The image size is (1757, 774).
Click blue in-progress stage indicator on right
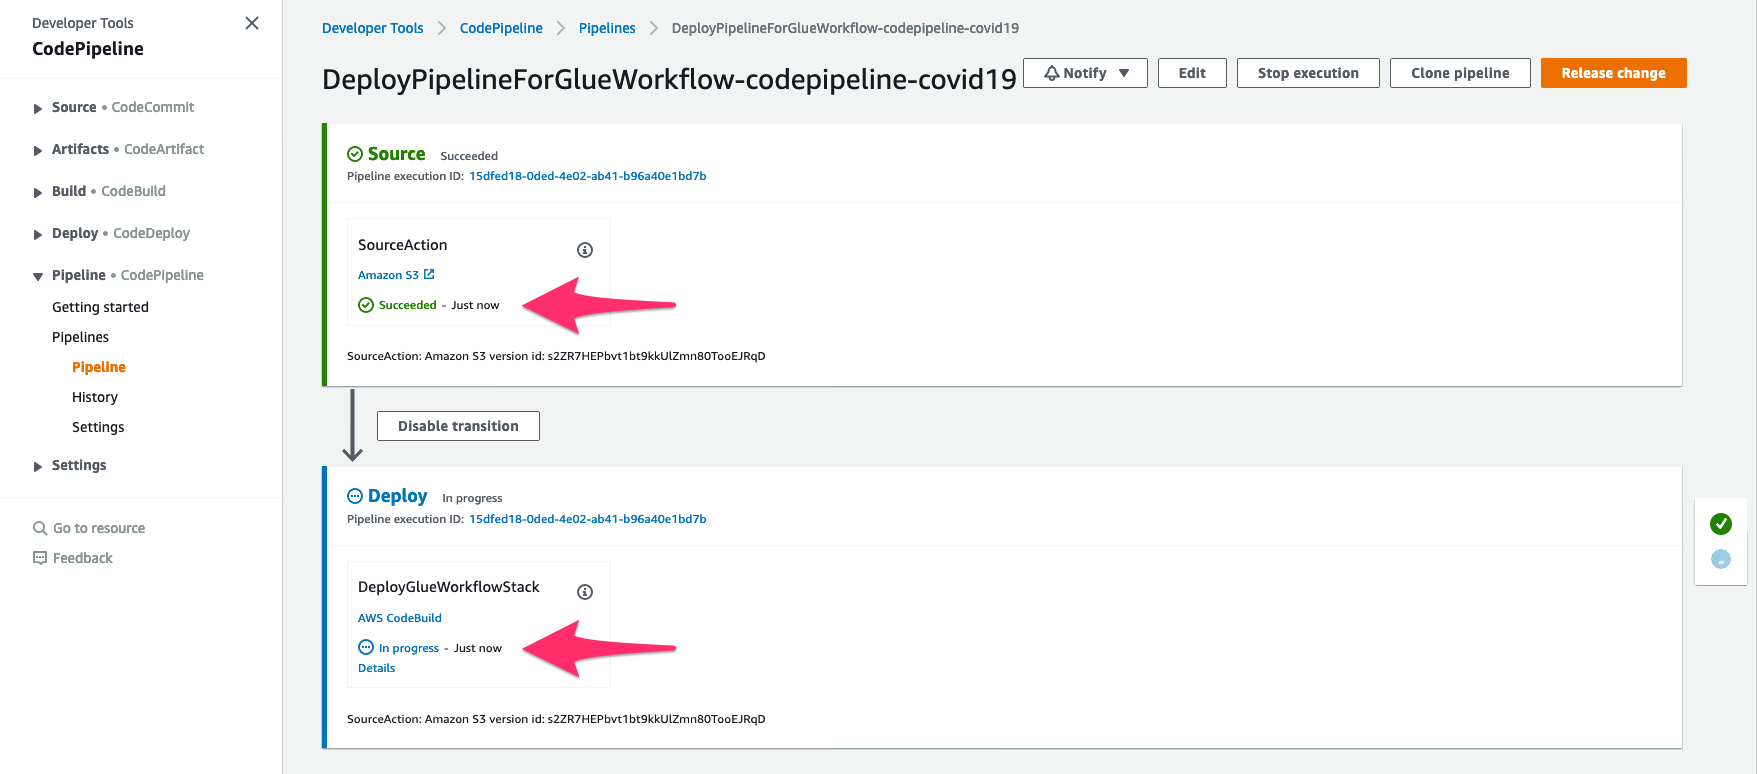(1721, 559)
